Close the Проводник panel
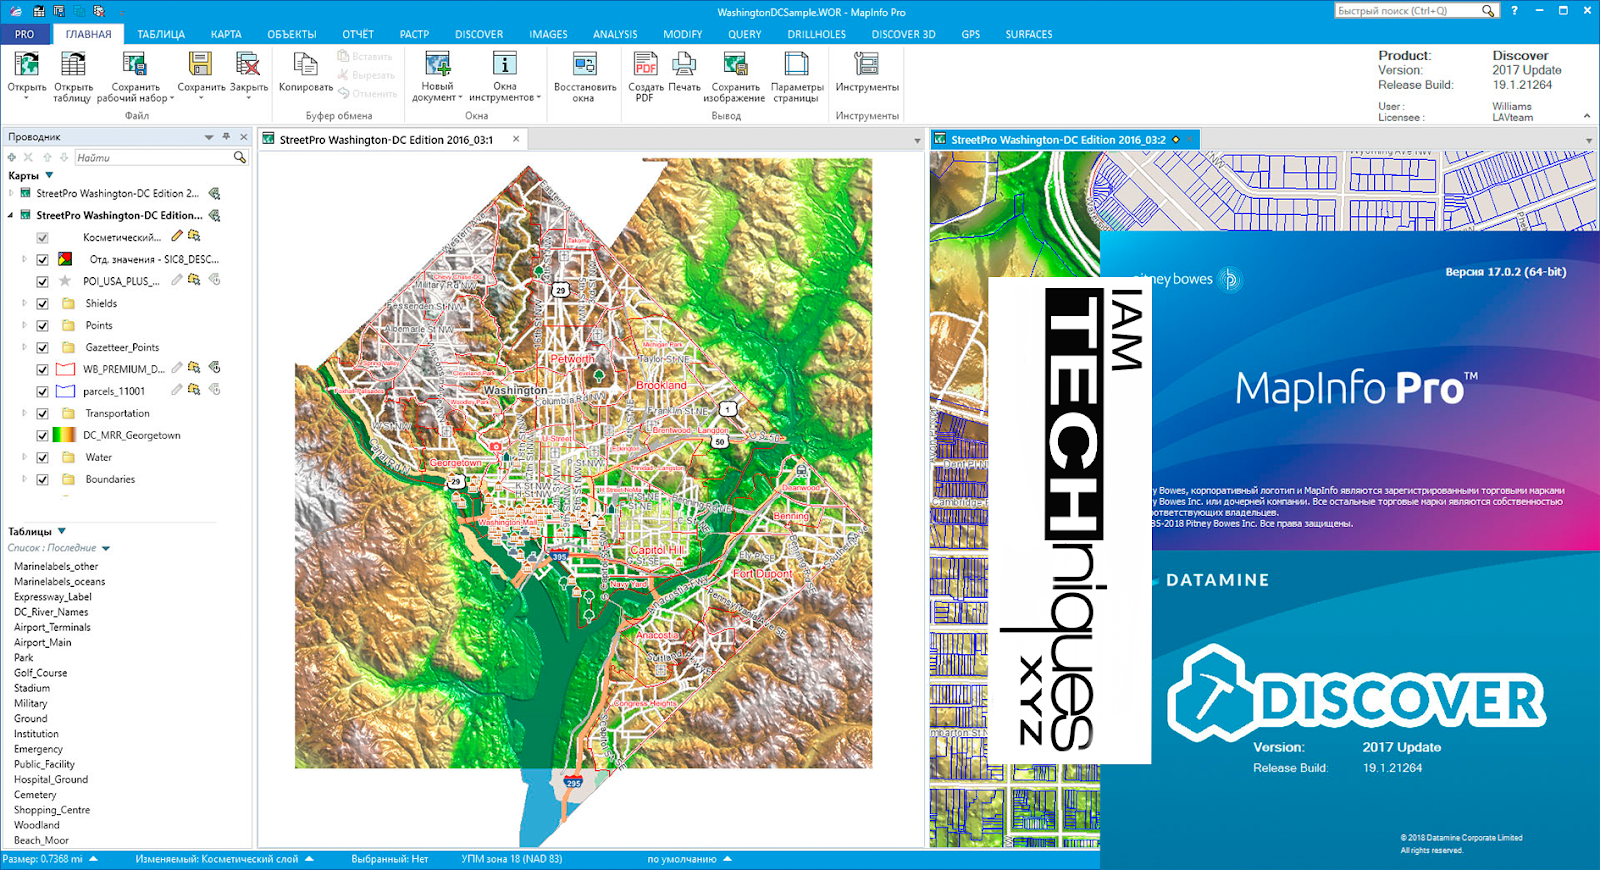Viewport: 1600px width, 870px height. pyautogui.click(x=244, y=137)
